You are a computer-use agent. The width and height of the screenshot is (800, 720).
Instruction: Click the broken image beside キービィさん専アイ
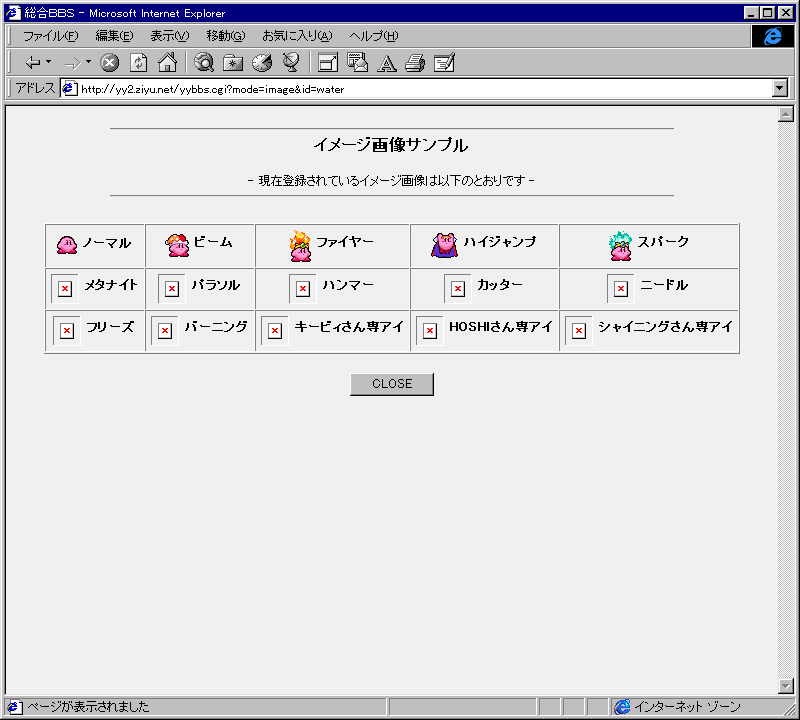coord(275,331)
